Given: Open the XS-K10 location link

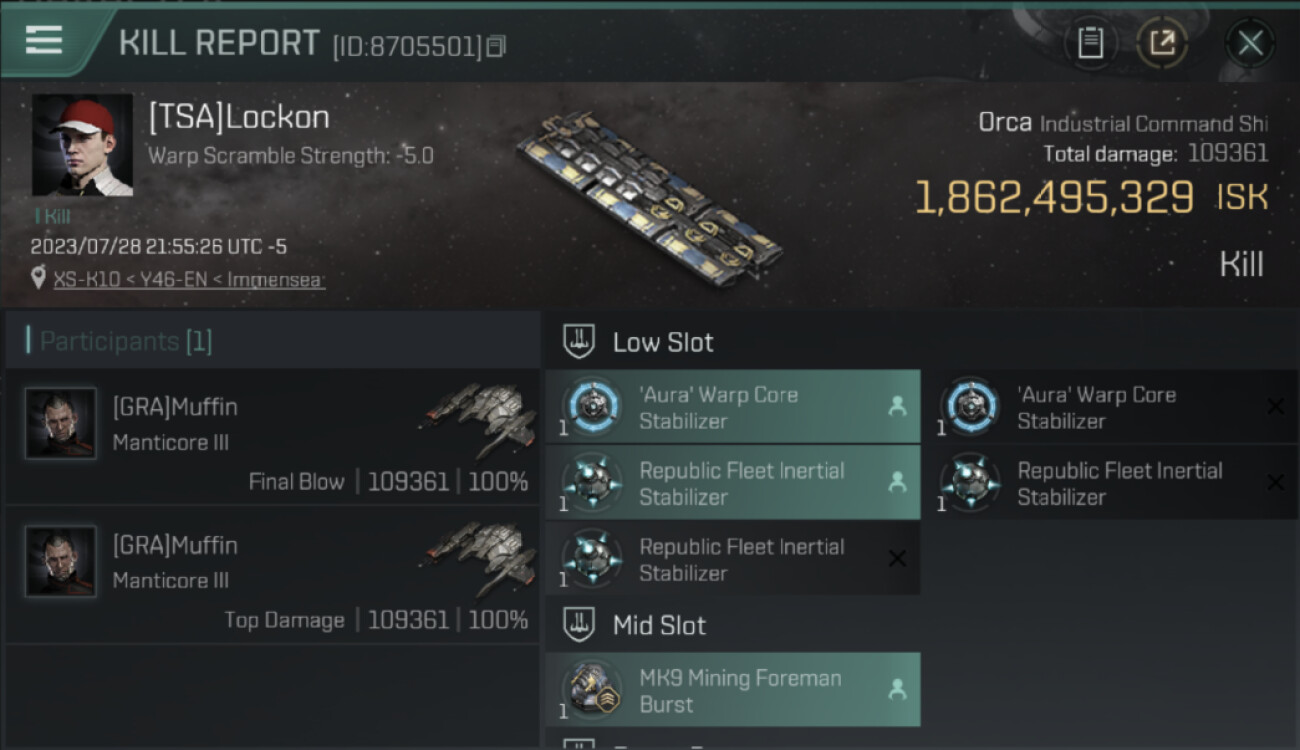Looking at the screenshot, I should [x=189, y=279].
